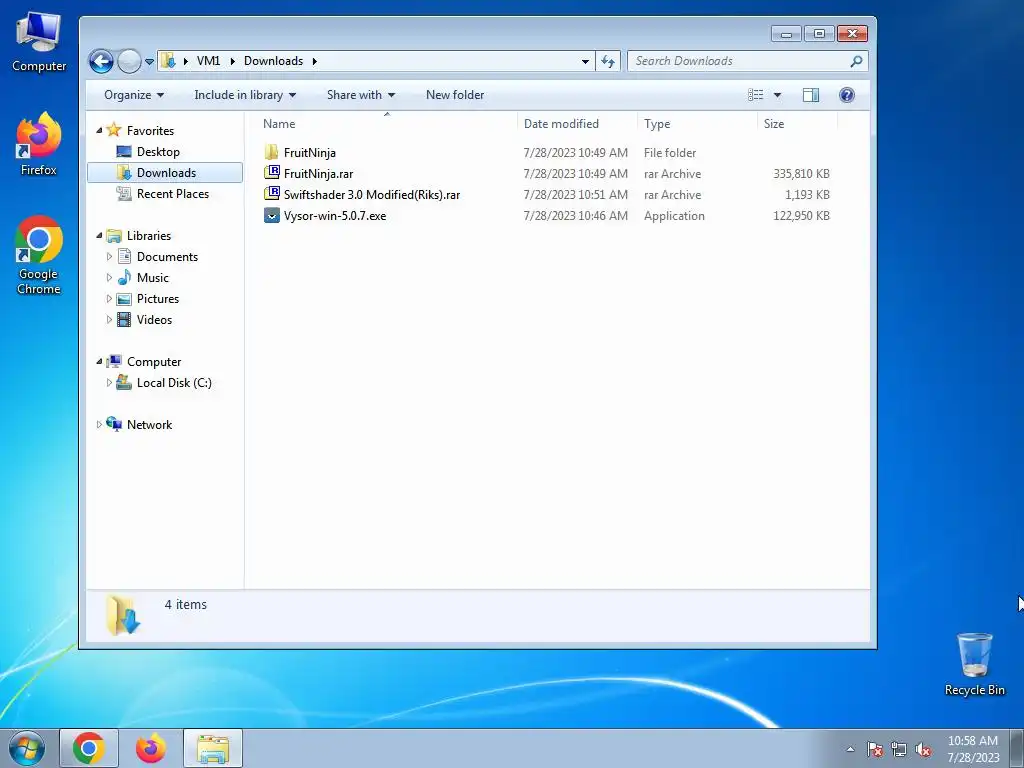Viewport: 1024px width, 768px height.
Task: Toggle the preview pane button
Action: tap(810, 95)
